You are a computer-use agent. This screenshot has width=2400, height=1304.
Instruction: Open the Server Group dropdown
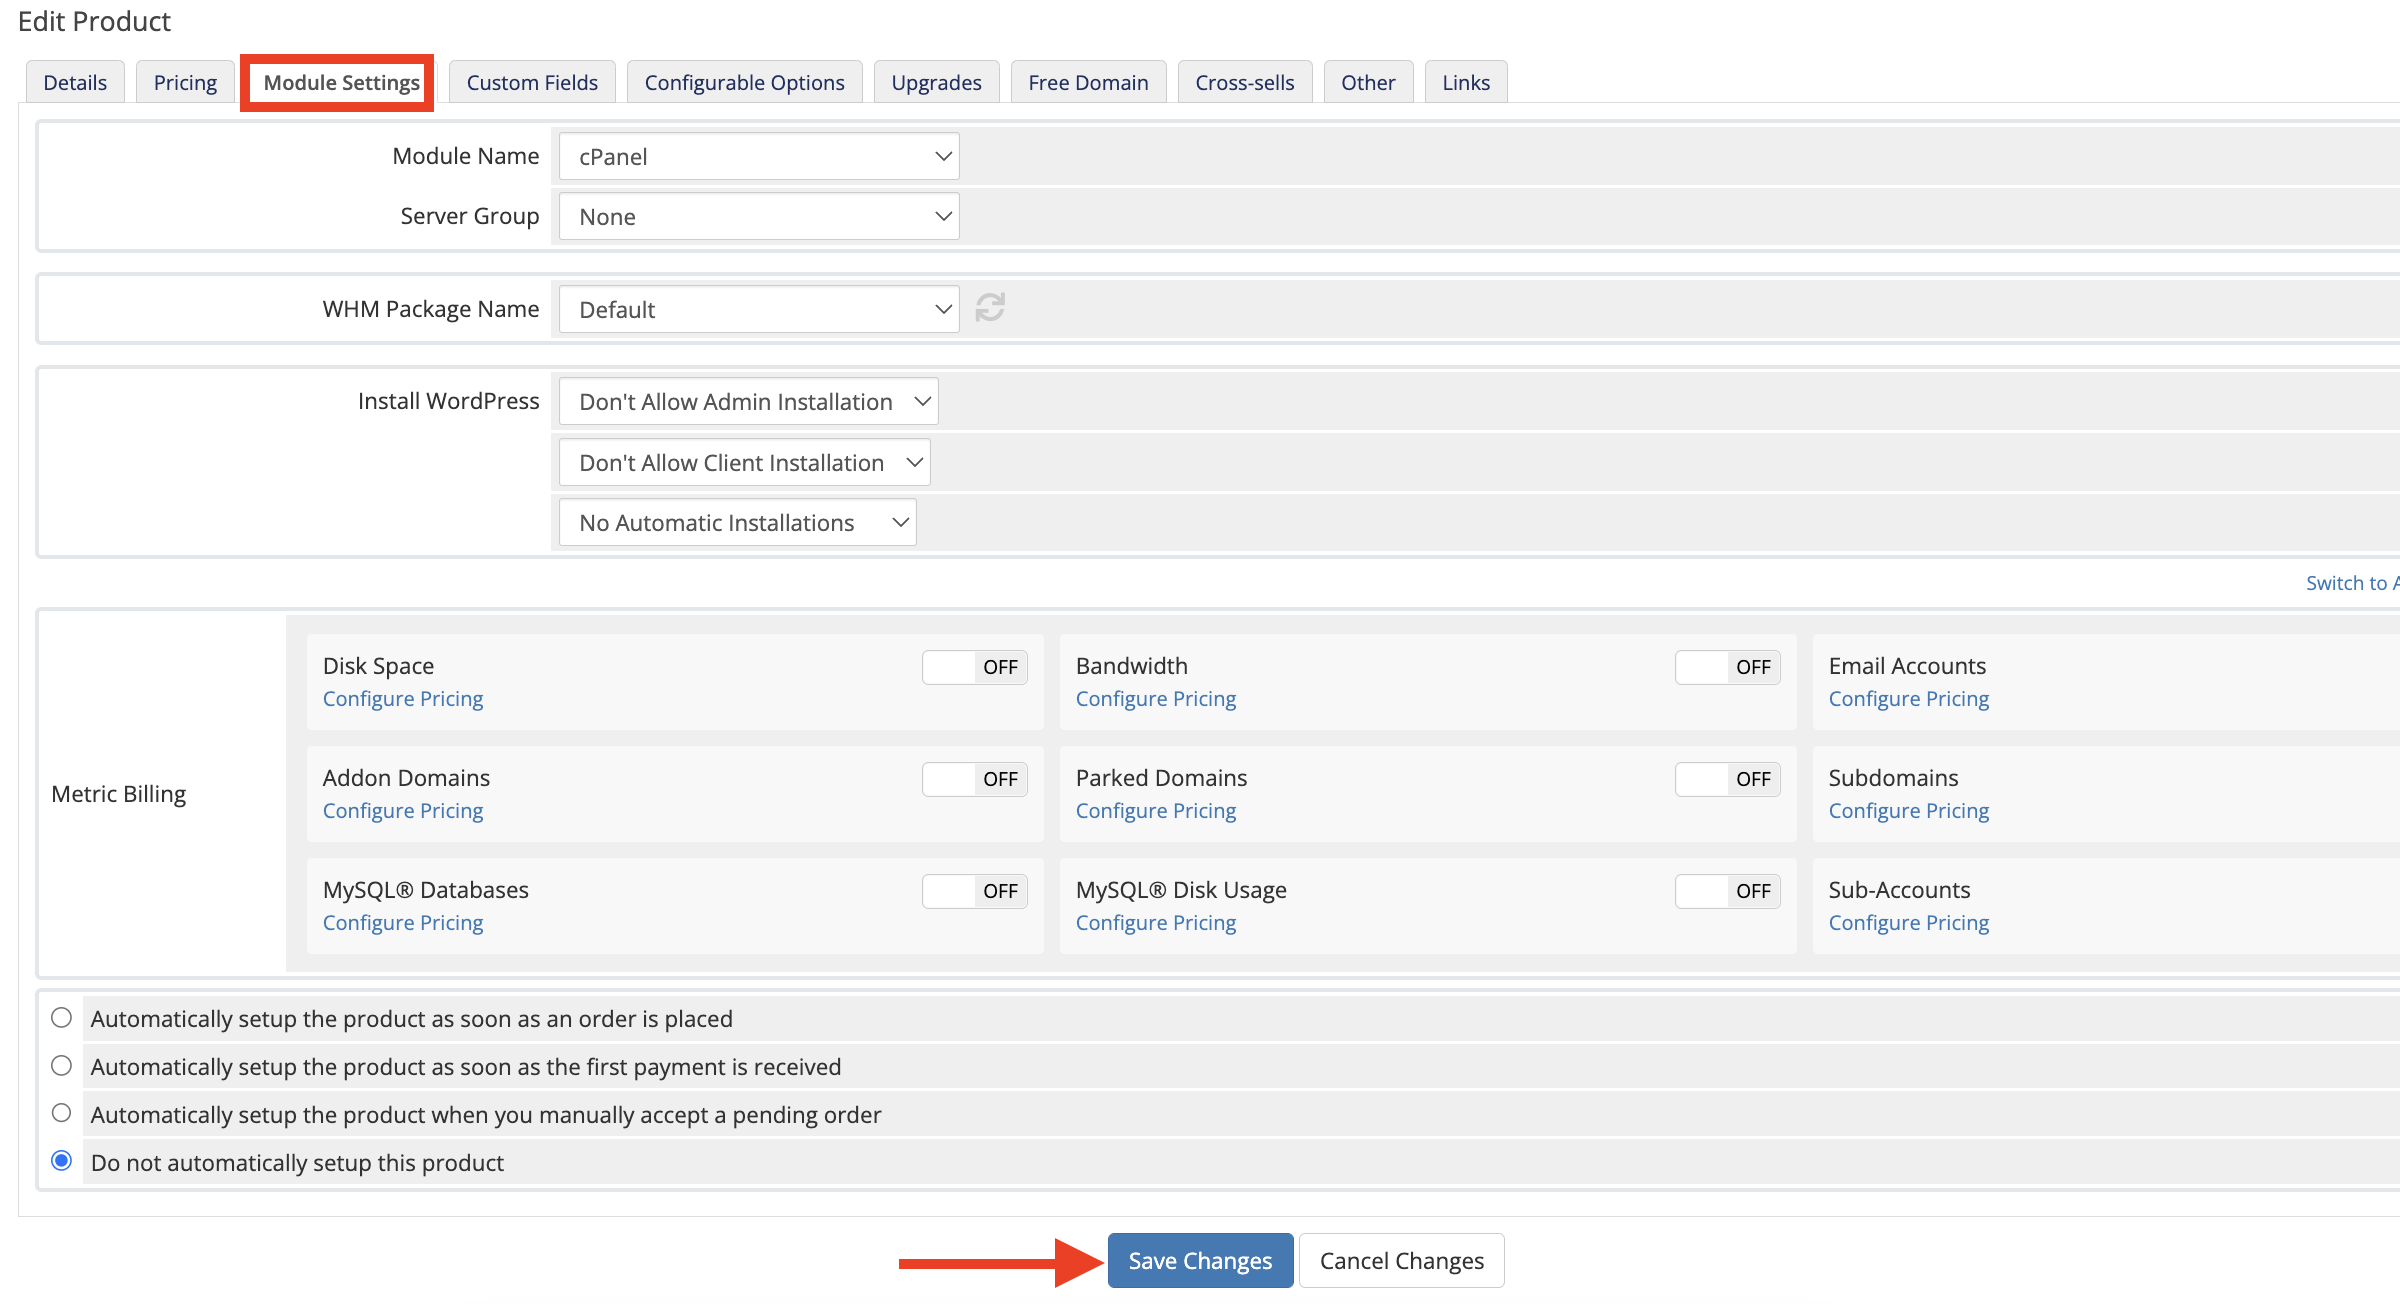point(759,217)
